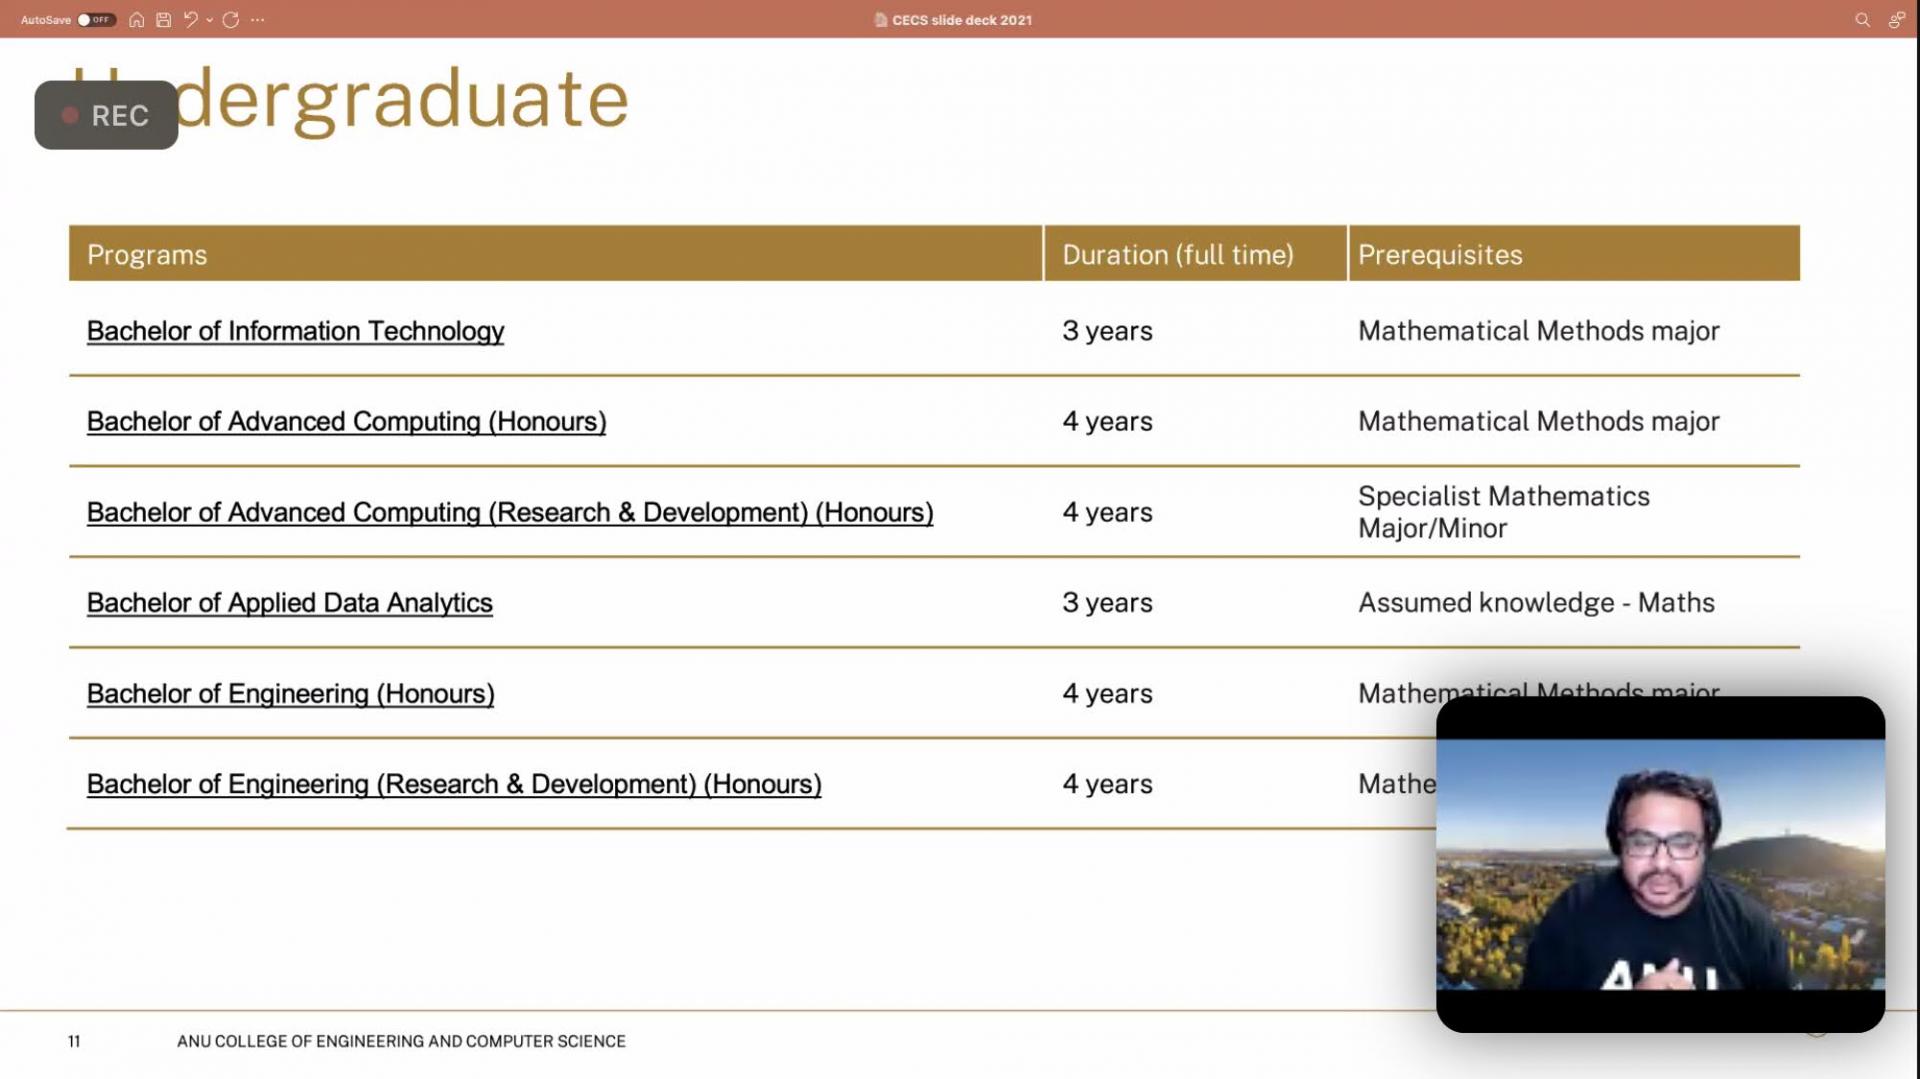Screen dimensions: 1920x1079
Task: Click the Undo arrow icon
Action: click(x=190, y=20)
